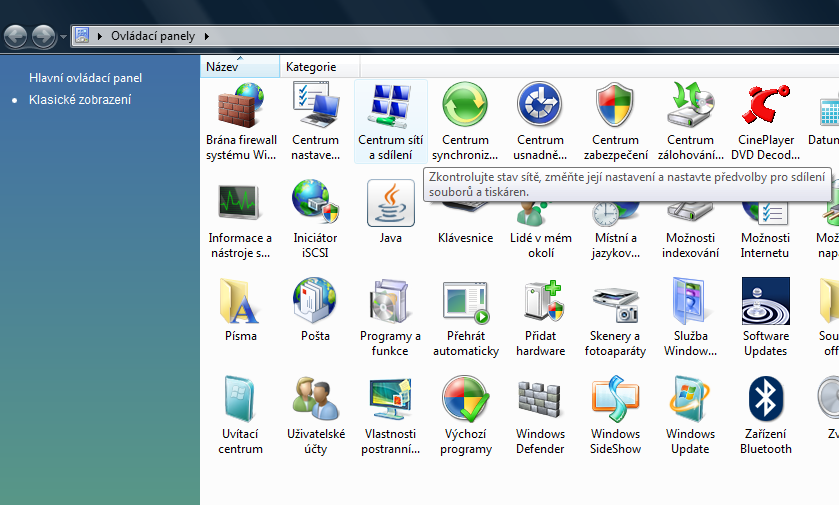Open Zařízení Bluetooth icon
This screenshot has height=505, width=839.
tap(766, 399)
